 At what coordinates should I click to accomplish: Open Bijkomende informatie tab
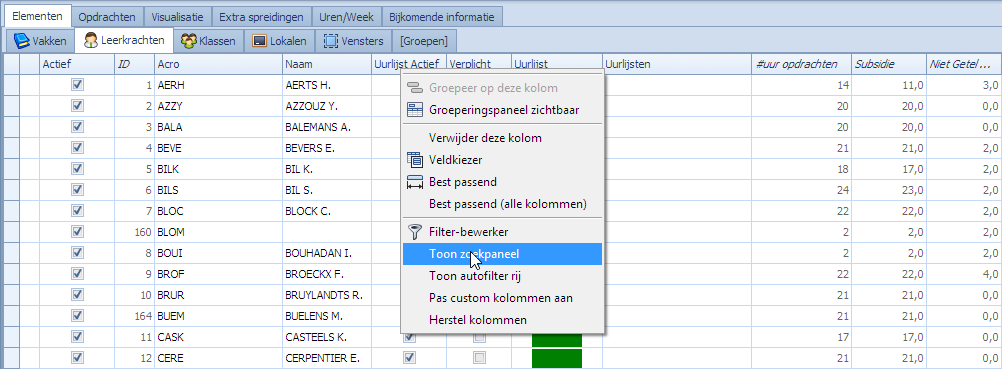coord(442,17)
